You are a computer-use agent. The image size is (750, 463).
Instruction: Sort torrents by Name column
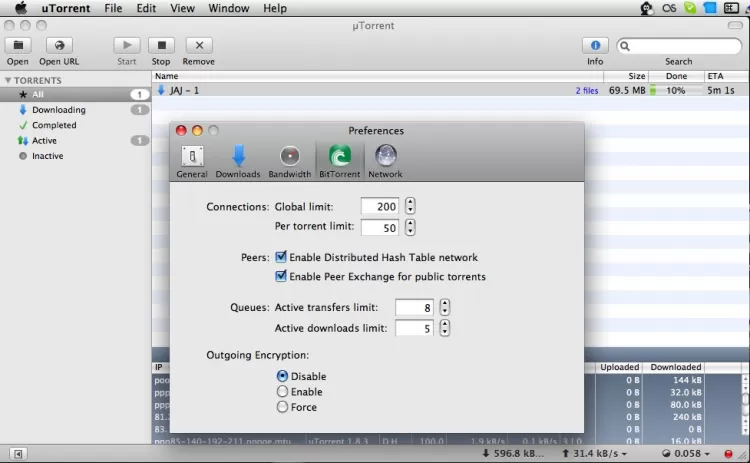tap(378, 76)
